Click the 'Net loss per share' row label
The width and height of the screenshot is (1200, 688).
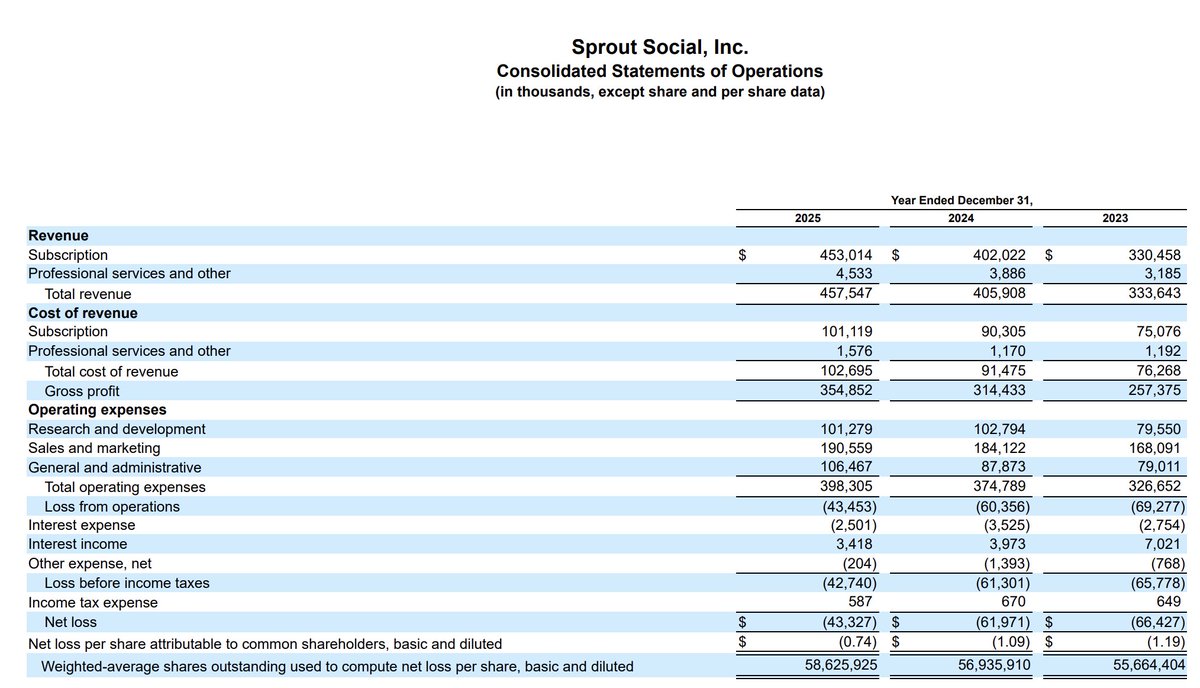click(265, 643)
